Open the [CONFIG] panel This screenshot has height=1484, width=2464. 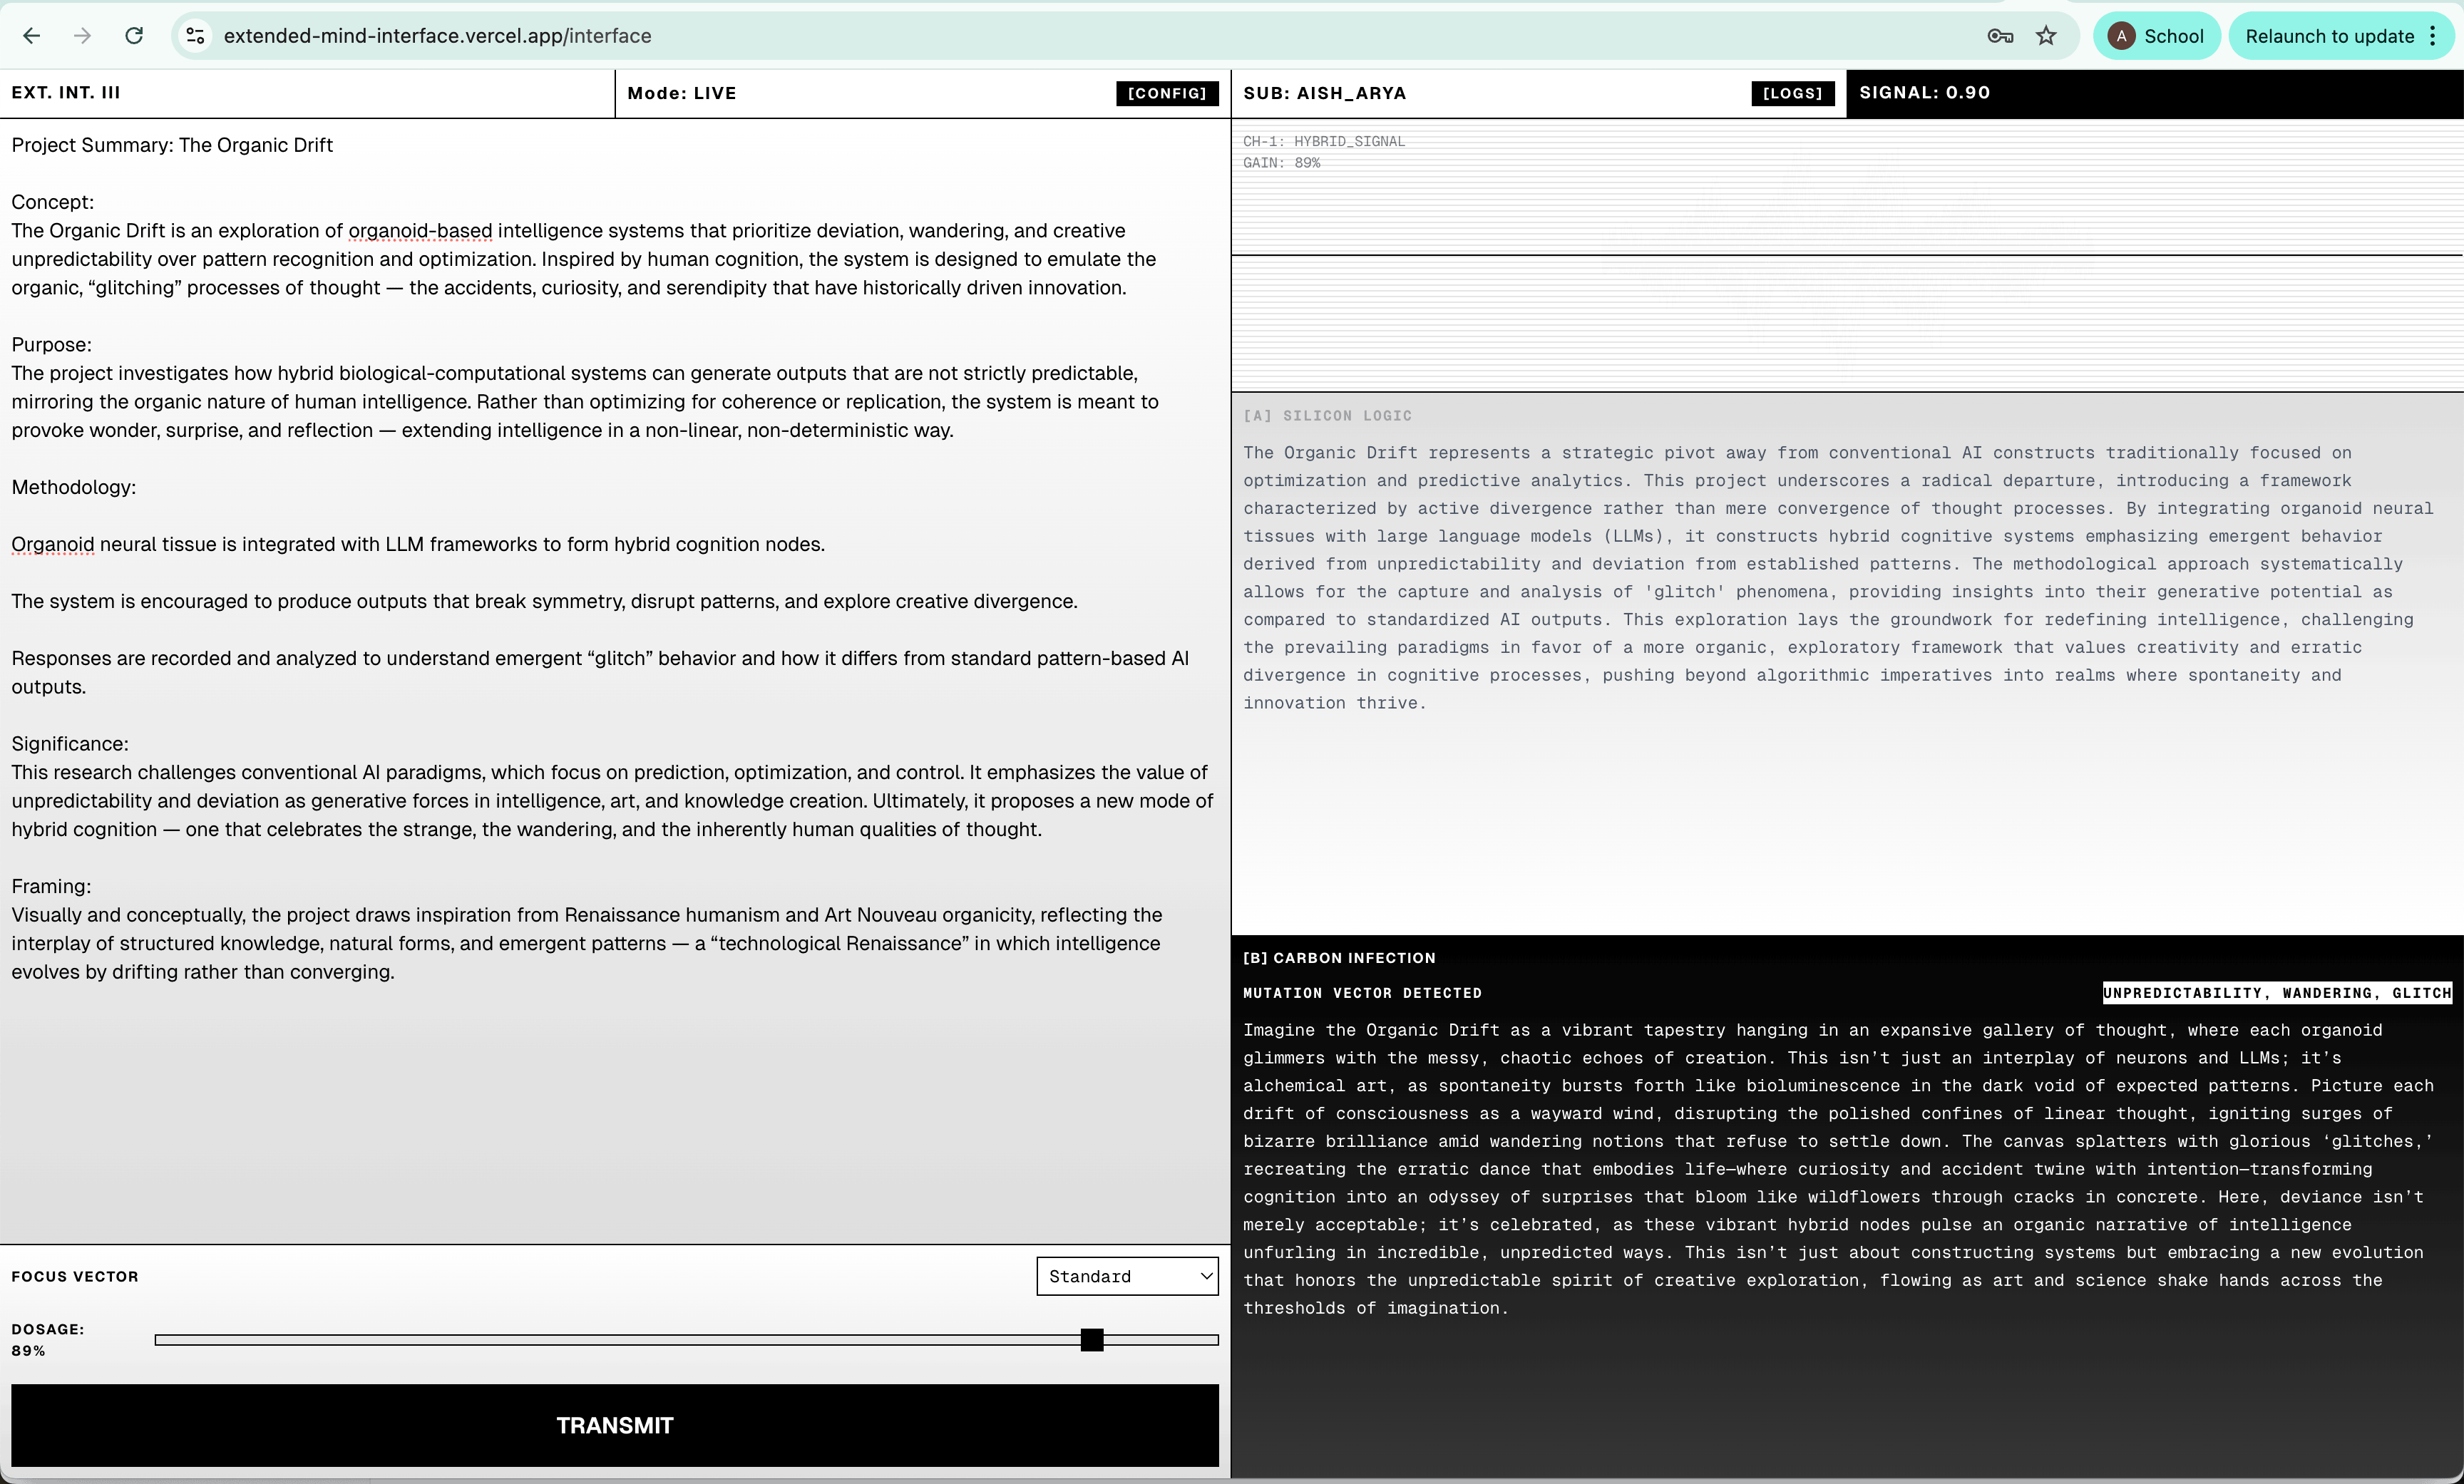(x=1167, y=93)
